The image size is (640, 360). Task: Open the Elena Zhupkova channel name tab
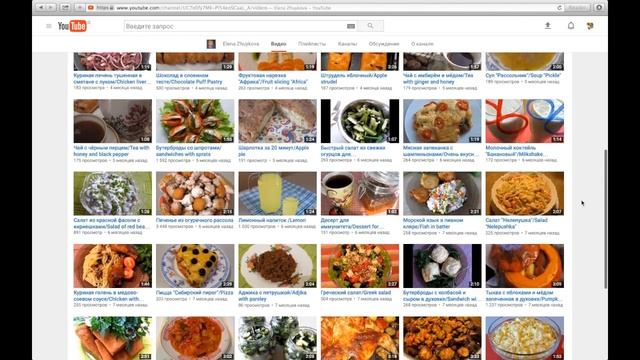point(241,44)
